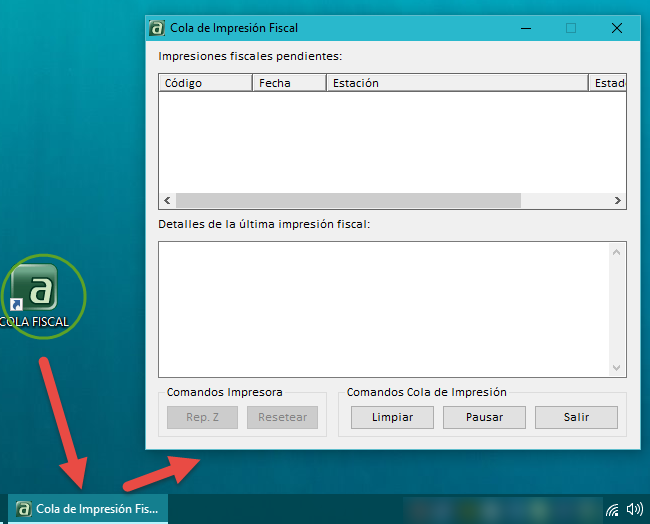Screen dimensions: 650x524
Task: Open the network icon in the system tray
Action: [x=612, y=509]
